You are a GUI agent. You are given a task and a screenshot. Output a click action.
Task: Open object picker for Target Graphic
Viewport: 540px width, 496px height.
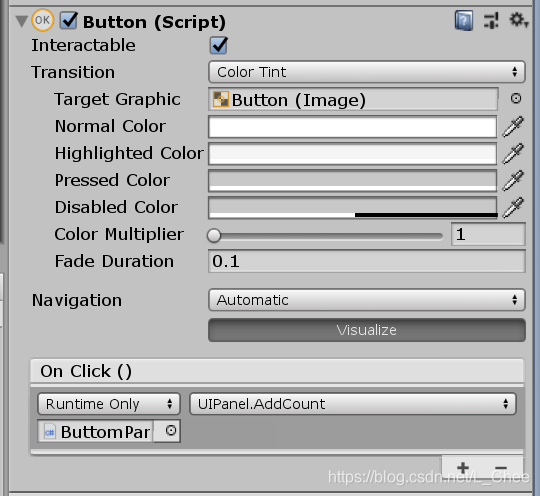click(516, 99)
